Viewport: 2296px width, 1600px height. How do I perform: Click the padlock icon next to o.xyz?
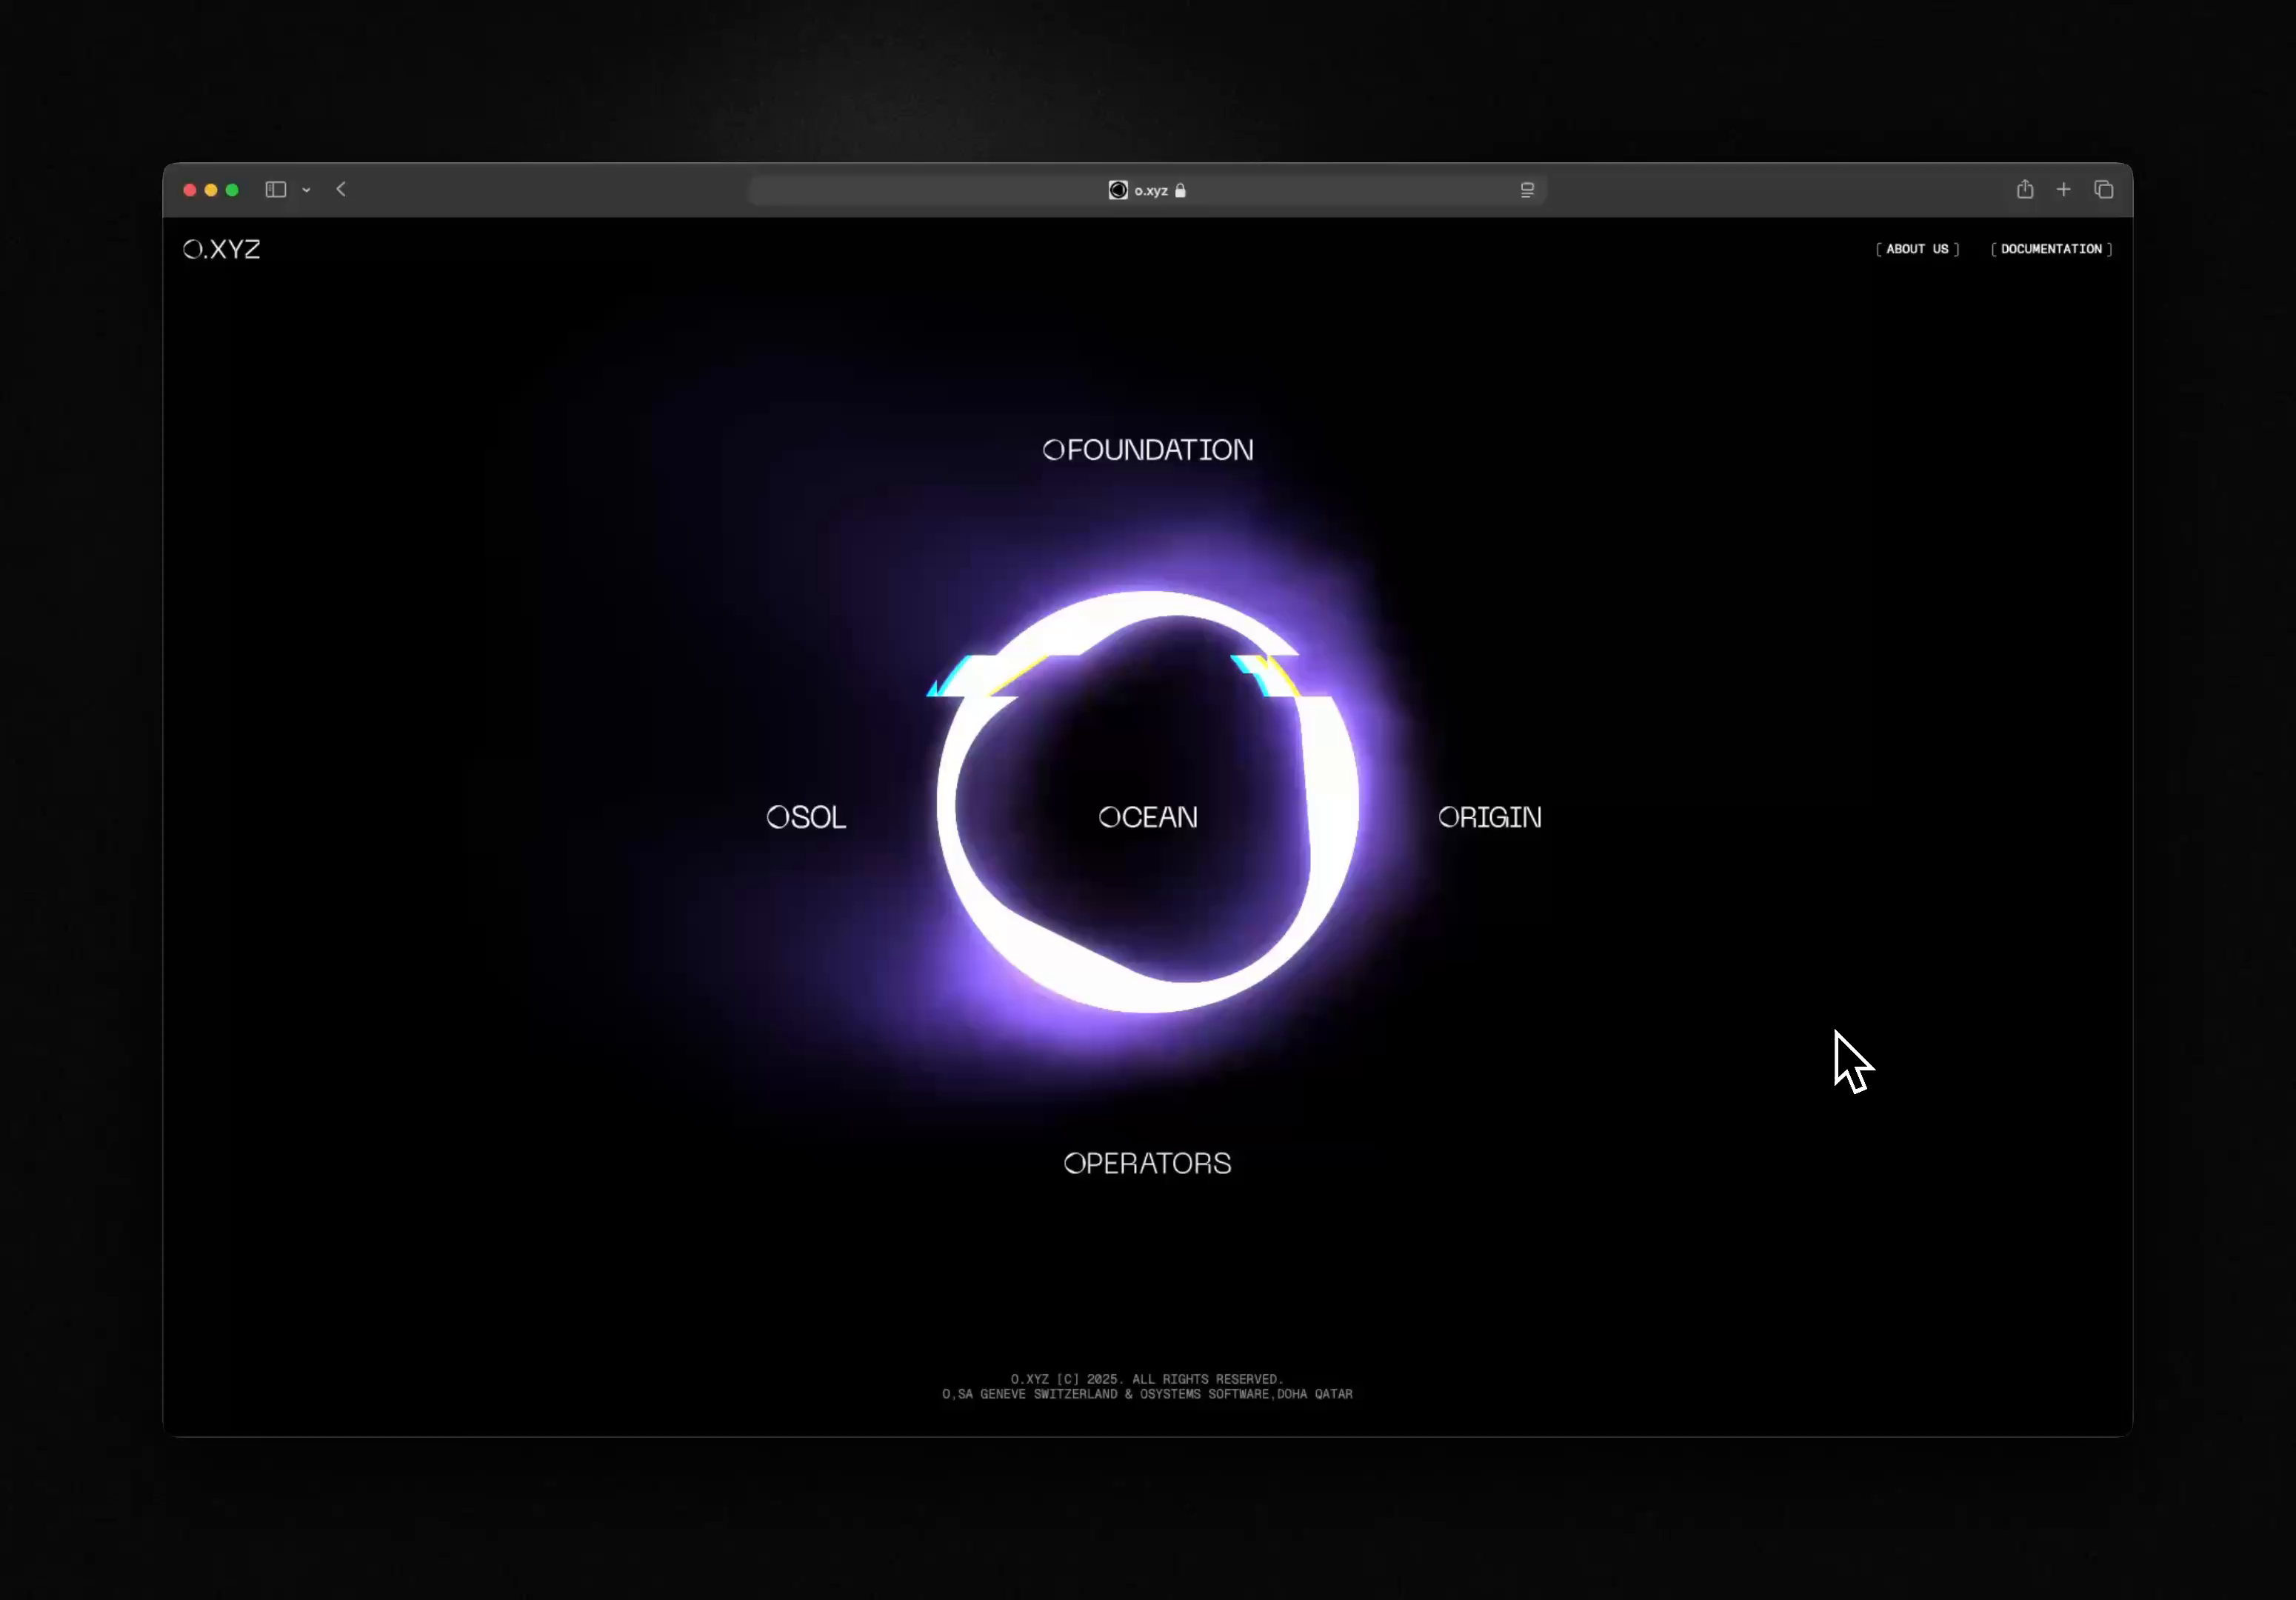[x=1180, y=191]
